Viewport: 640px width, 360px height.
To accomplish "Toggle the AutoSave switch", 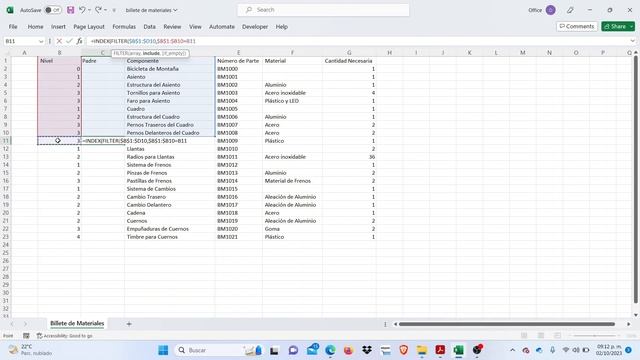I will (x=53, y=10).
